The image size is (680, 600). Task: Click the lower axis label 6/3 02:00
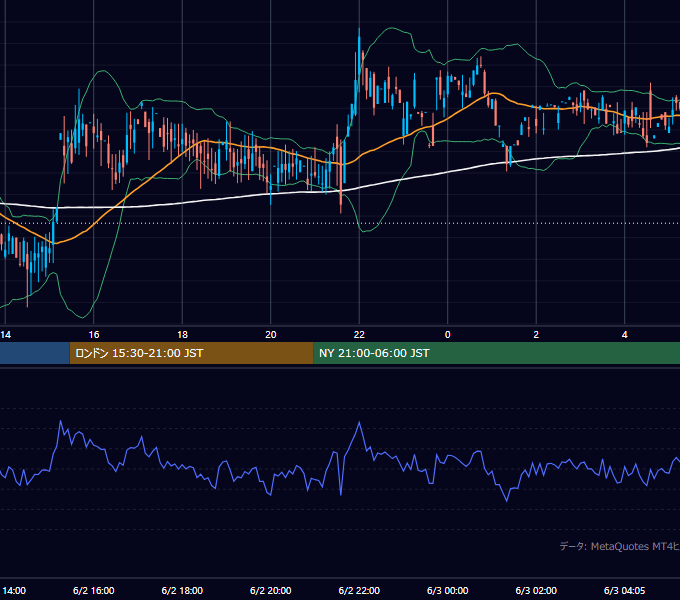click(x=536, y=591)
